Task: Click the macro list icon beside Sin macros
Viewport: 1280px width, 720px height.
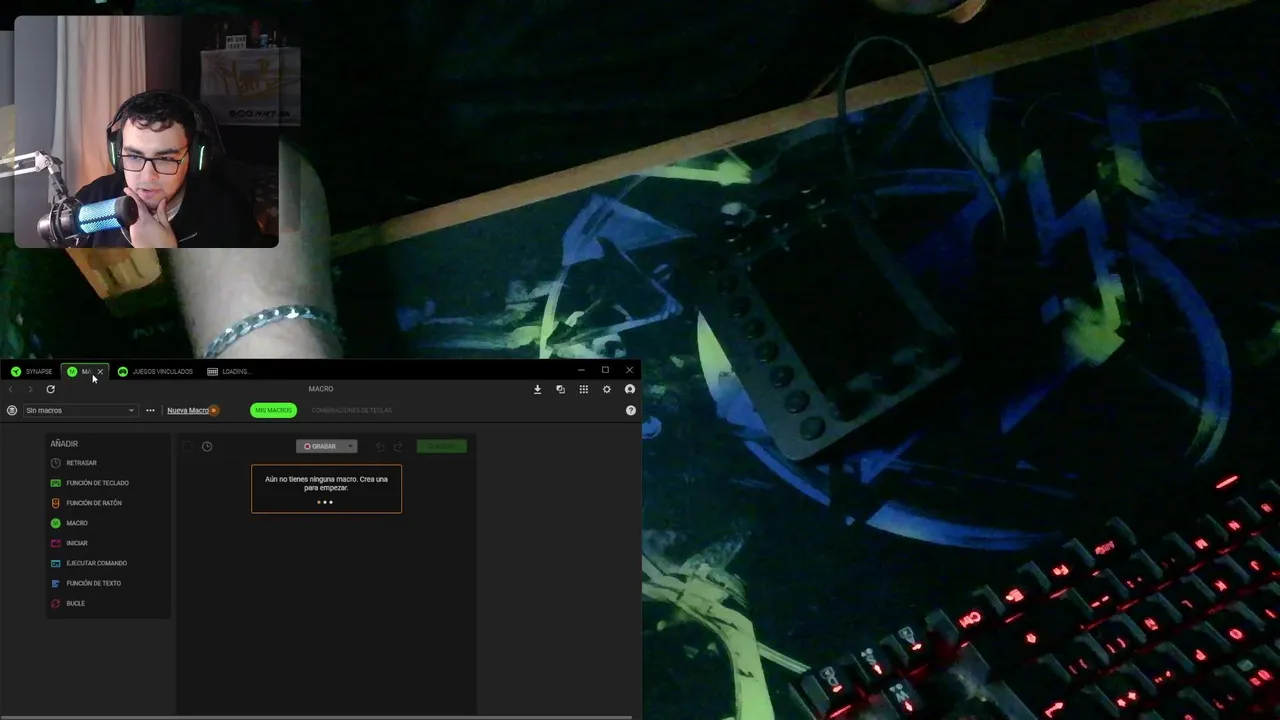Action: 12,410
